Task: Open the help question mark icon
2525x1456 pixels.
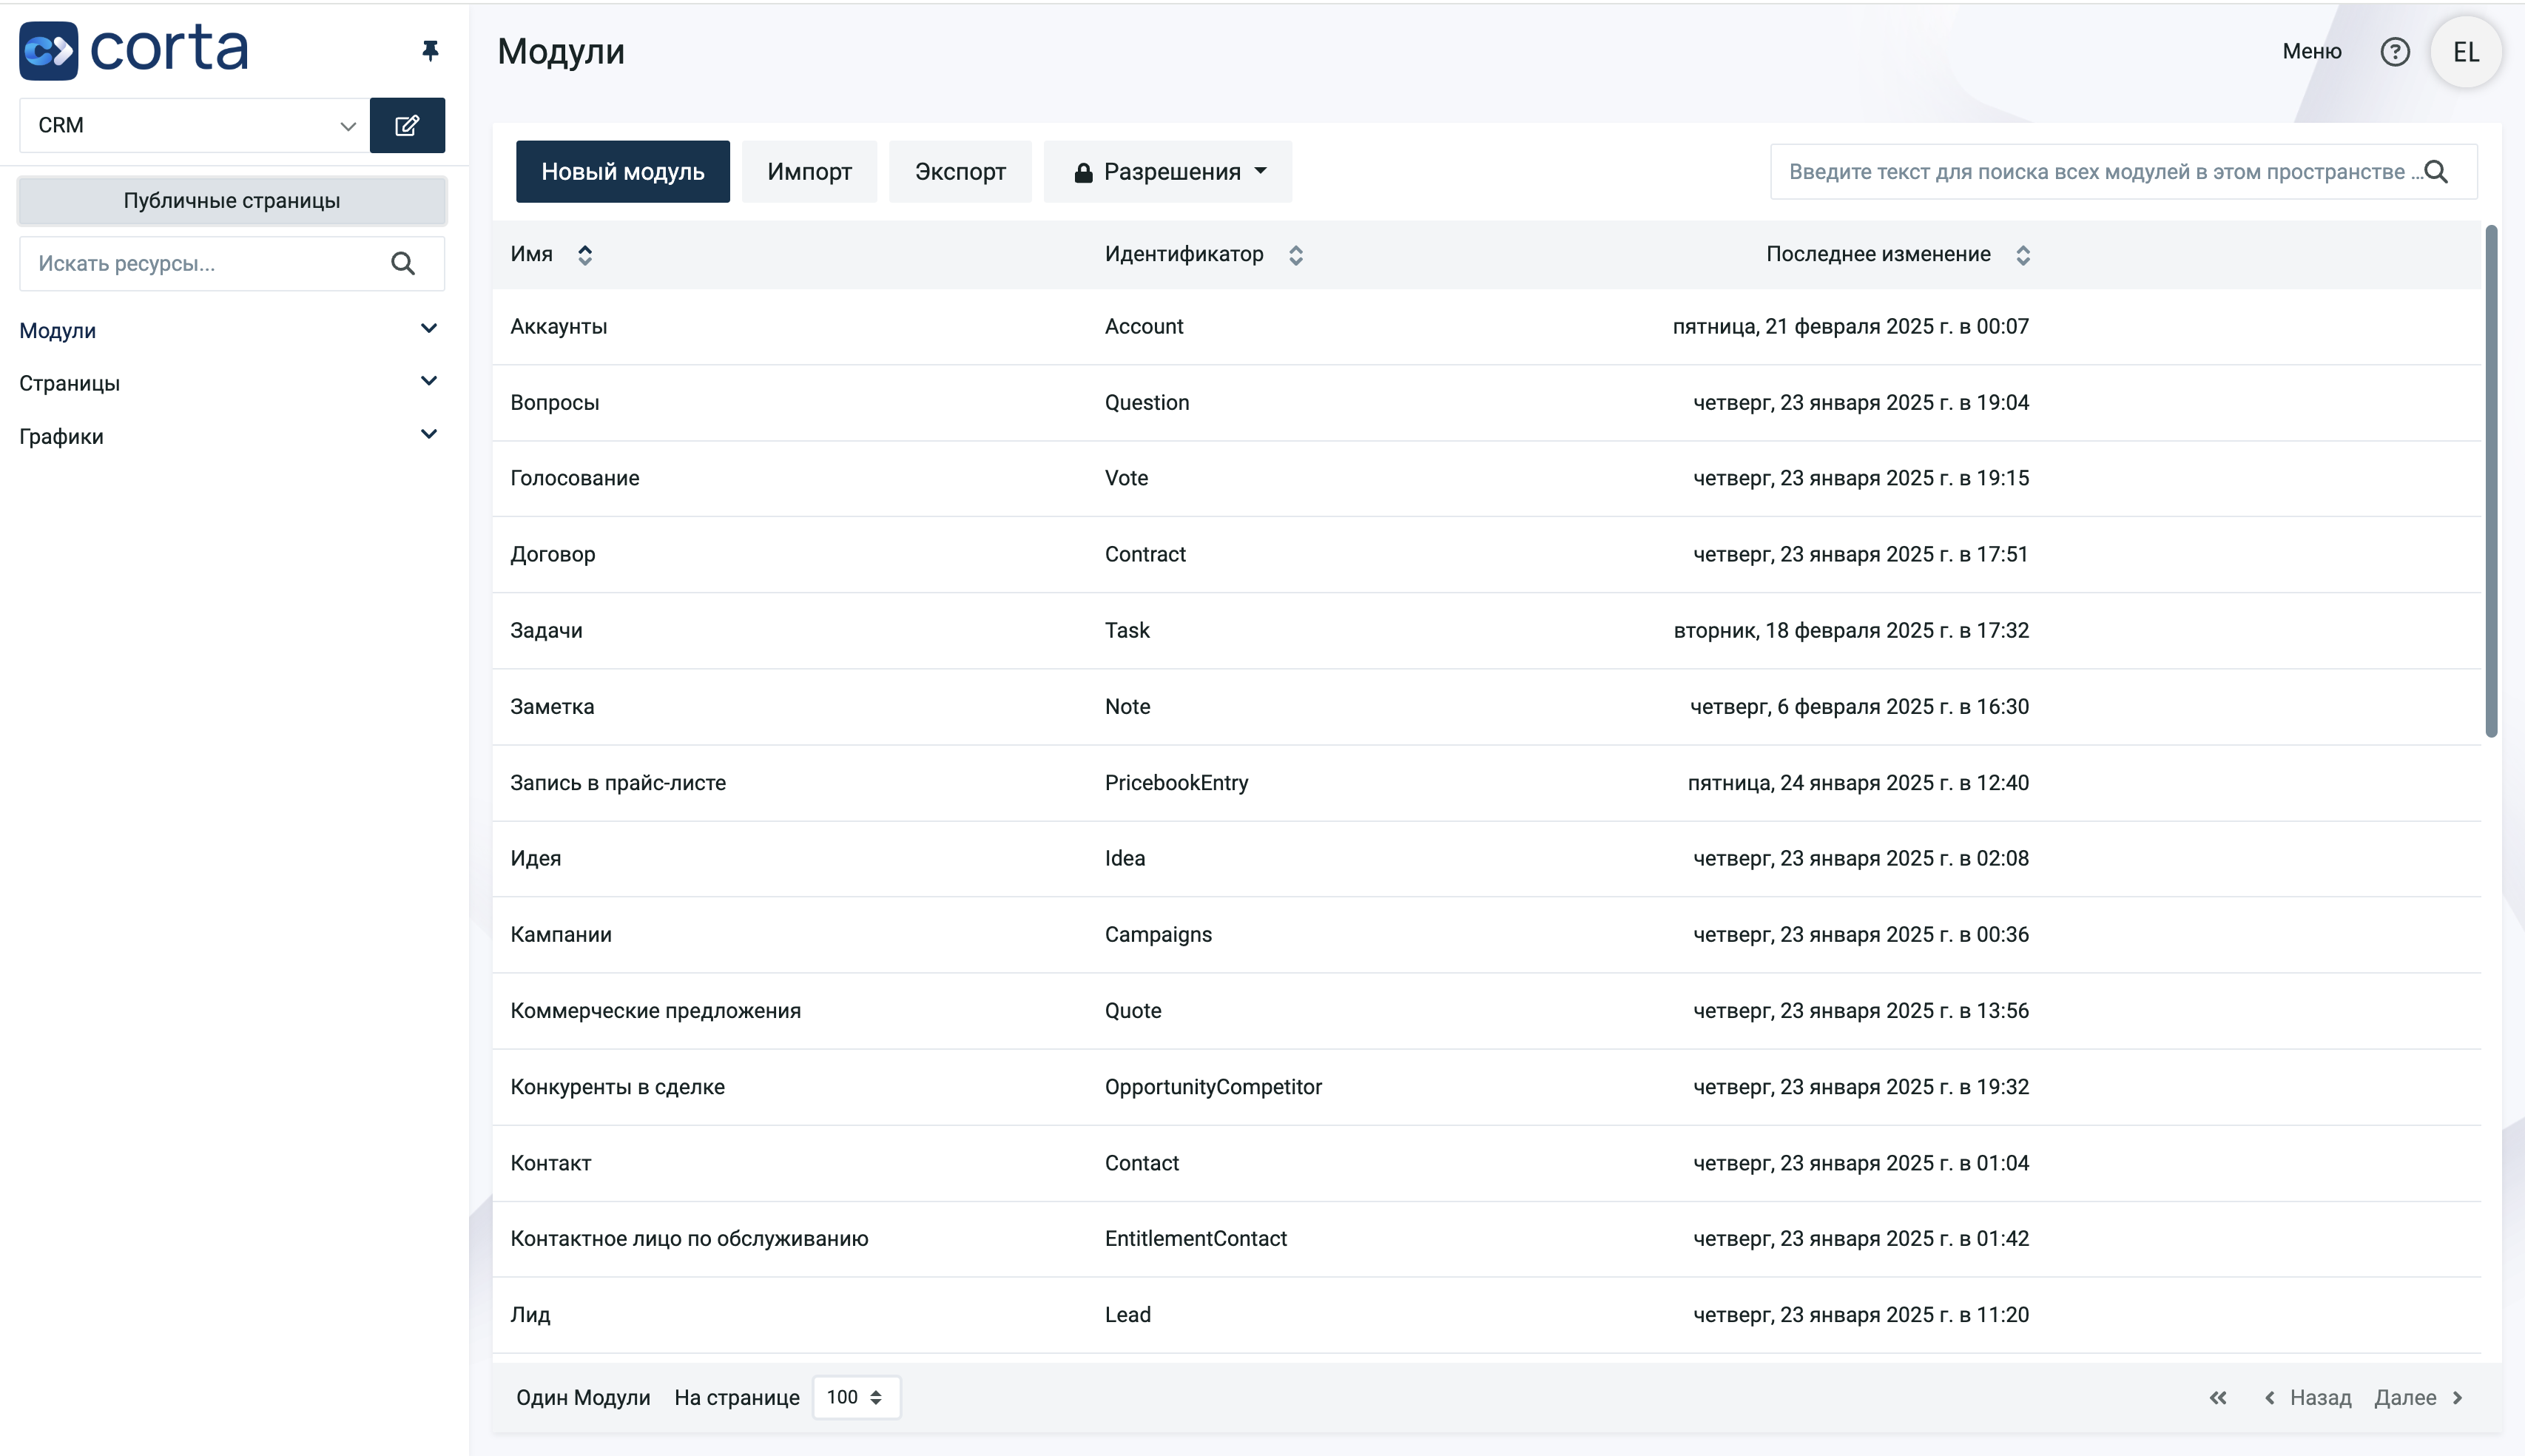Action: [x=2394, y=51]
